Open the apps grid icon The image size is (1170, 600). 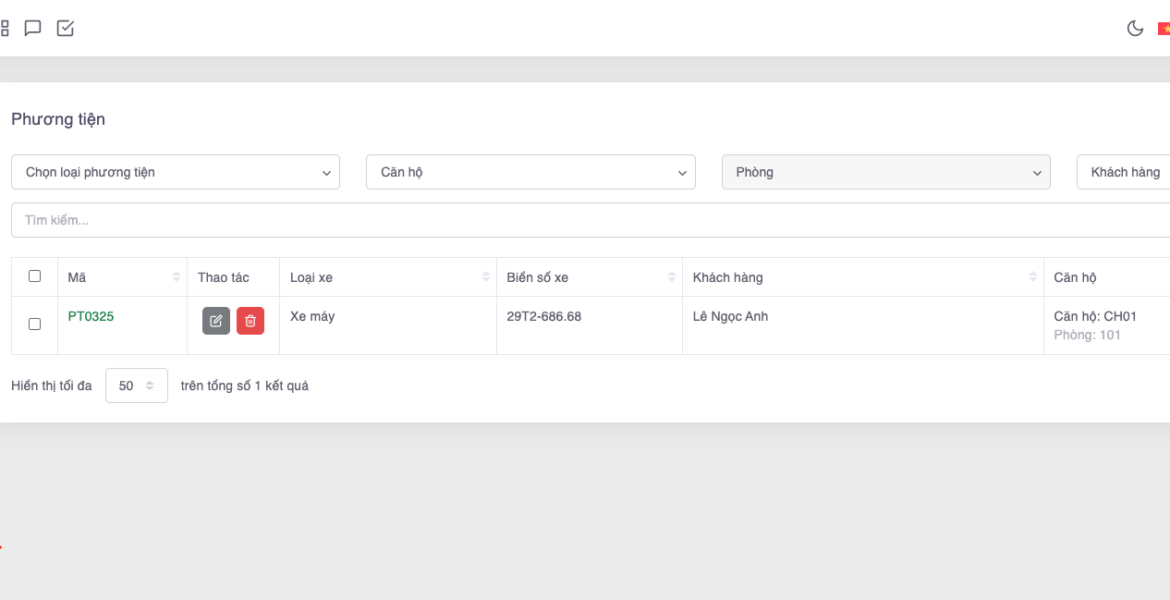click(5, 28)
